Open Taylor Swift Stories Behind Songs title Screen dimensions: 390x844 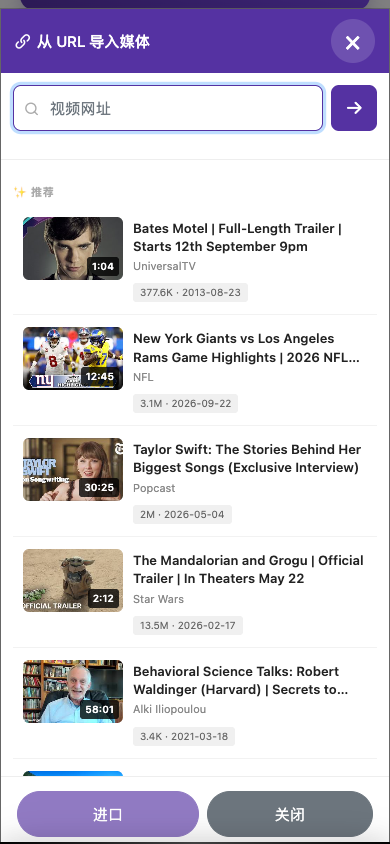point(247,459)
